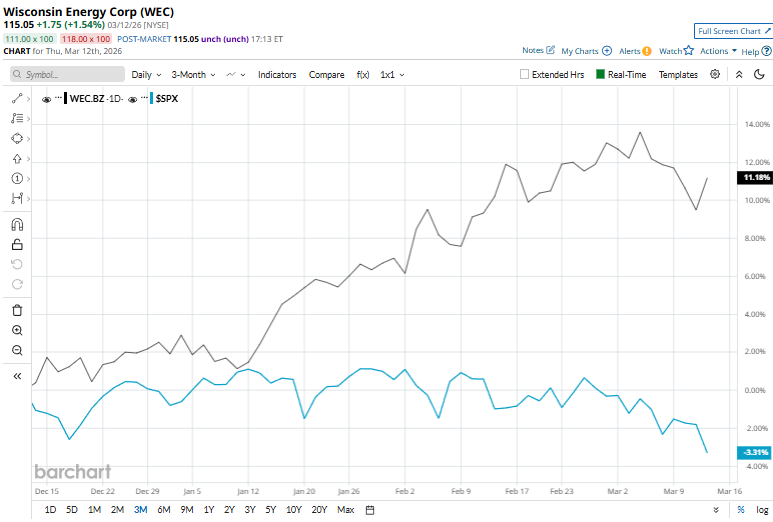Toggle the Real-Time checkbox
The image size is (773, 522).
pyautogui.click(x=600, y=74)
